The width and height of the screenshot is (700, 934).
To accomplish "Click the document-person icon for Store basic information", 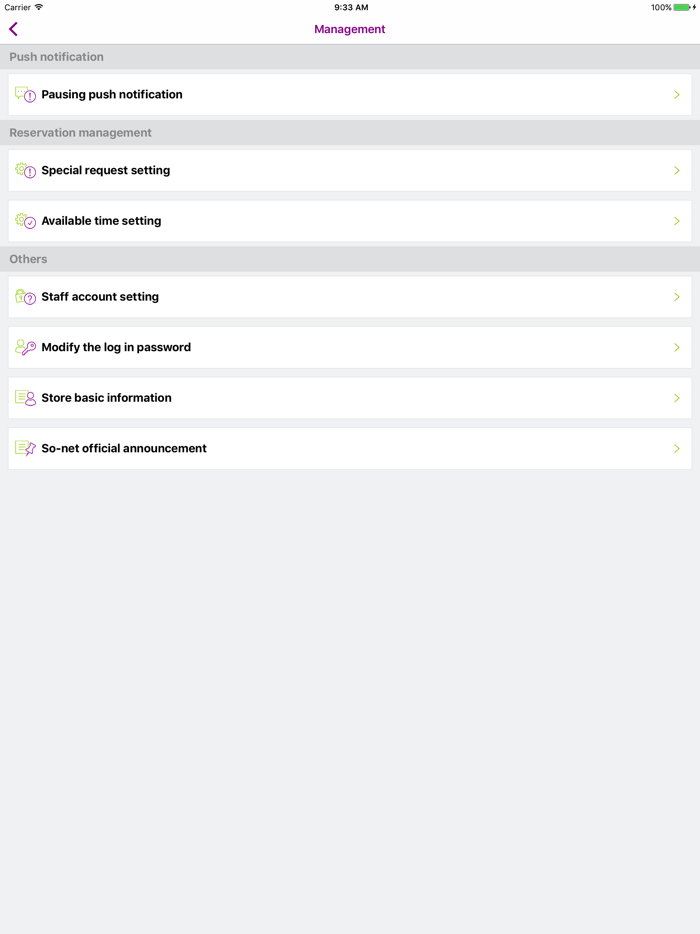I will pos(23,397).
